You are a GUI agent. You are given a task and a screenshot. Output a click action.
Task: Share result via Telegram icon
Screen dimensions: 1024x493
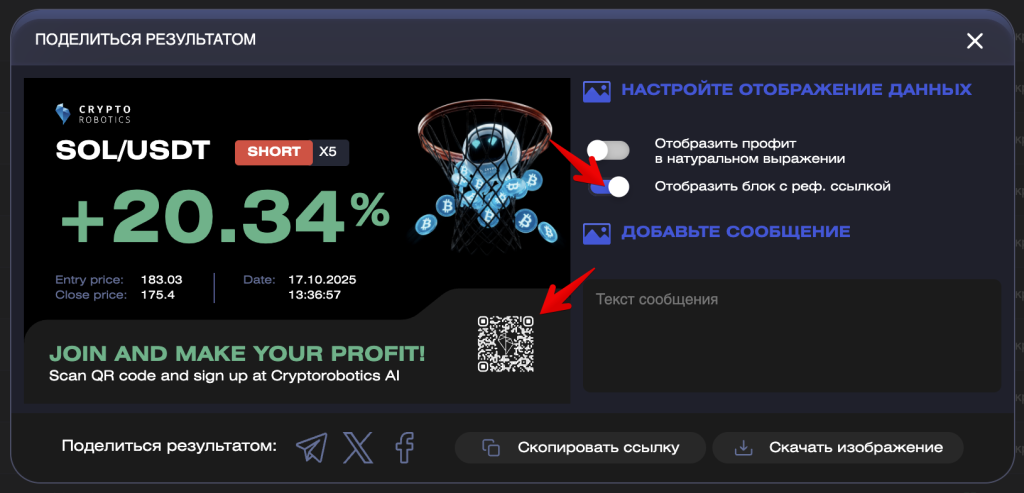tap(312, 448)
